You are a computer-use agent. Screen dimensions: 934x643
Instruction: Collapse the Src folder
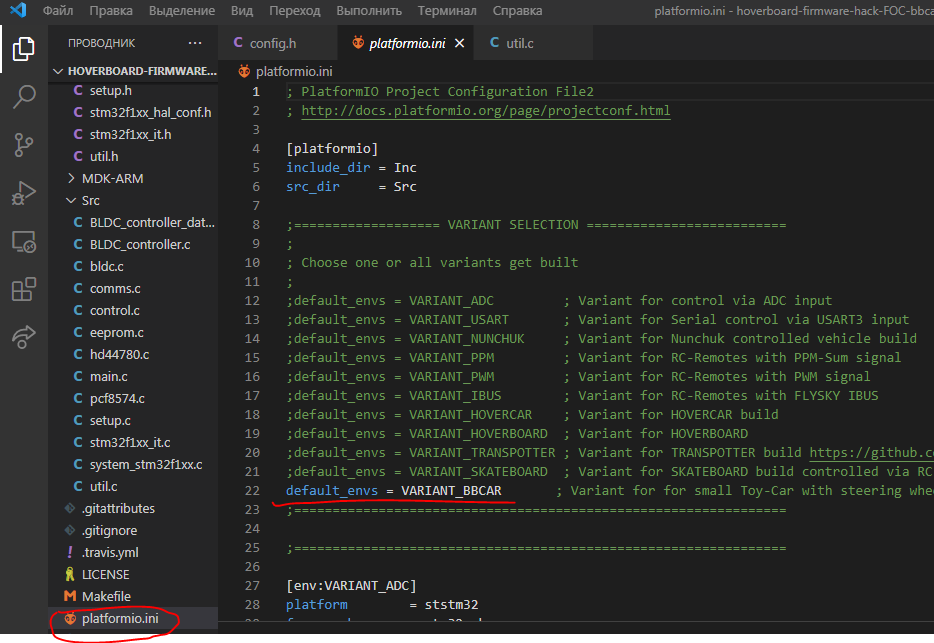coord(90,200)
